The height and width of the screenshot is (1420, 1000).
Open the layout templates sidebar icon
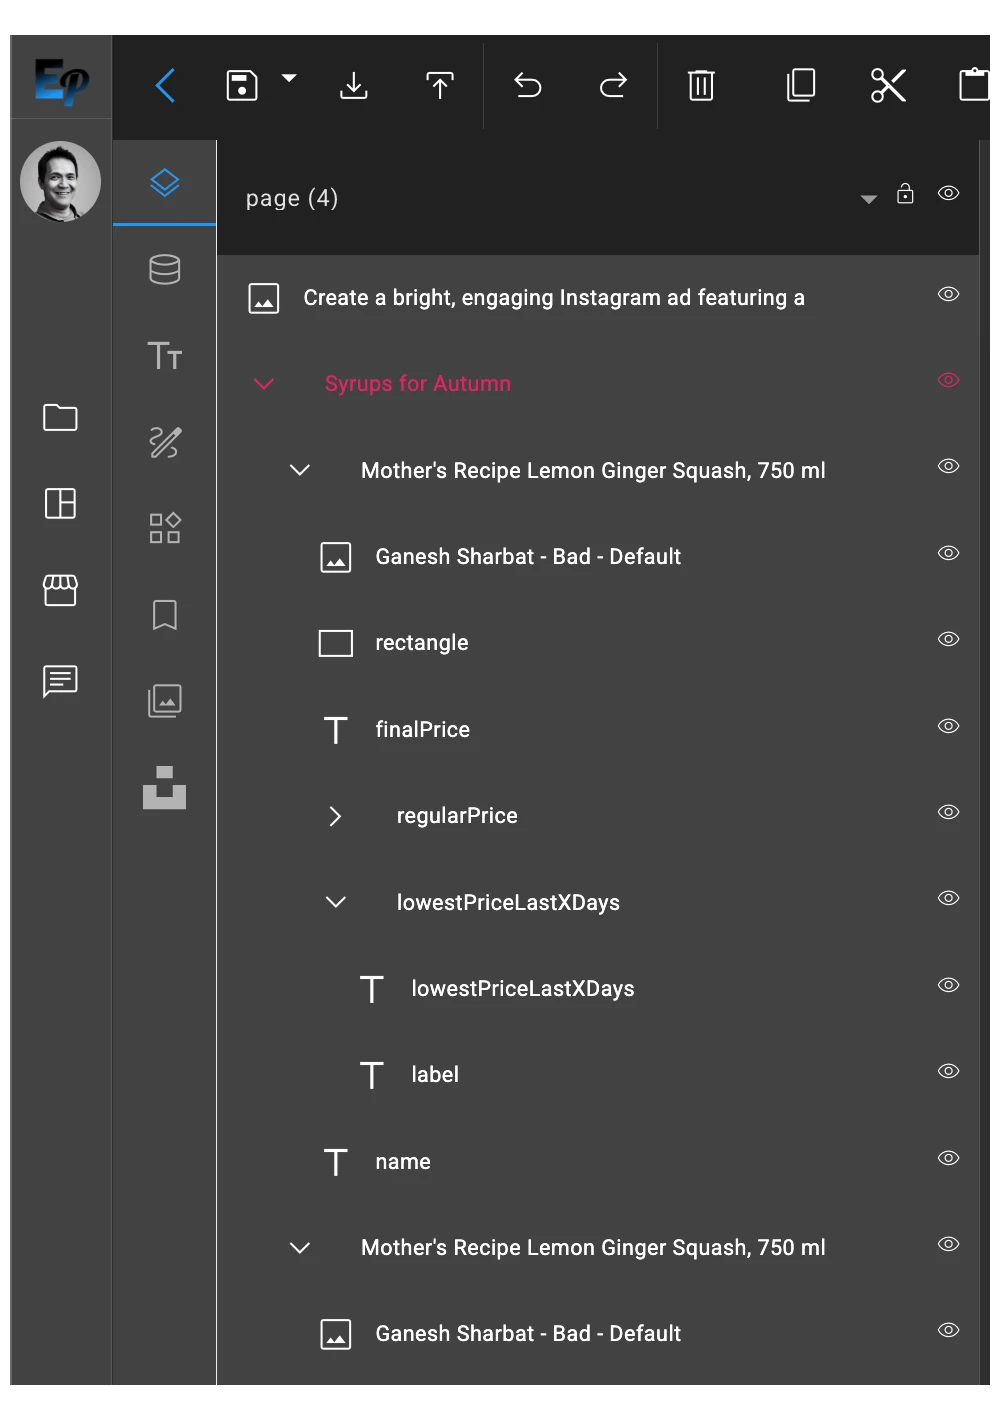point(60,503)
